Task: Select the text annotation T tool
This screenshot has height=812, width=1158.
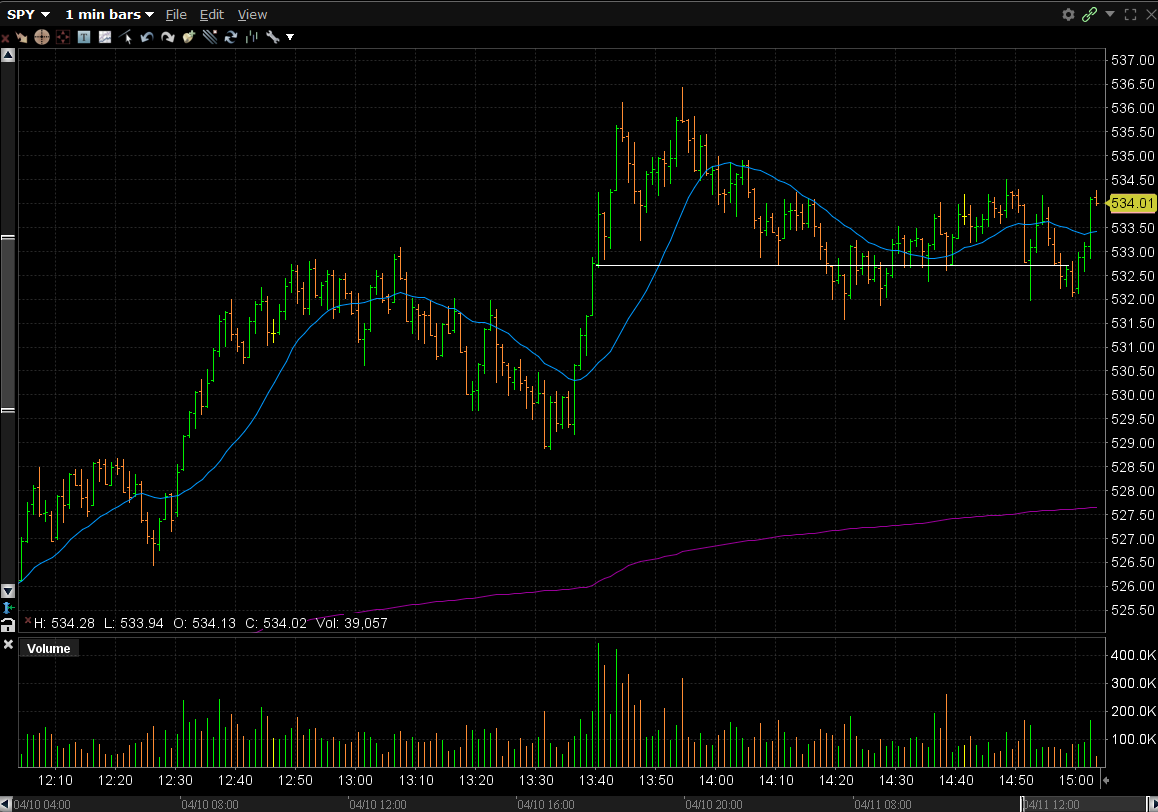Action: click(x=84, y=37)
